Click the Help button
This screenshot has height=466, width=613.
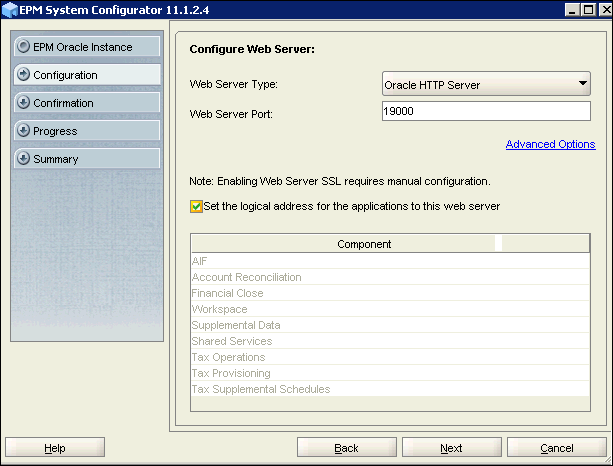click(x=55, y=448)
